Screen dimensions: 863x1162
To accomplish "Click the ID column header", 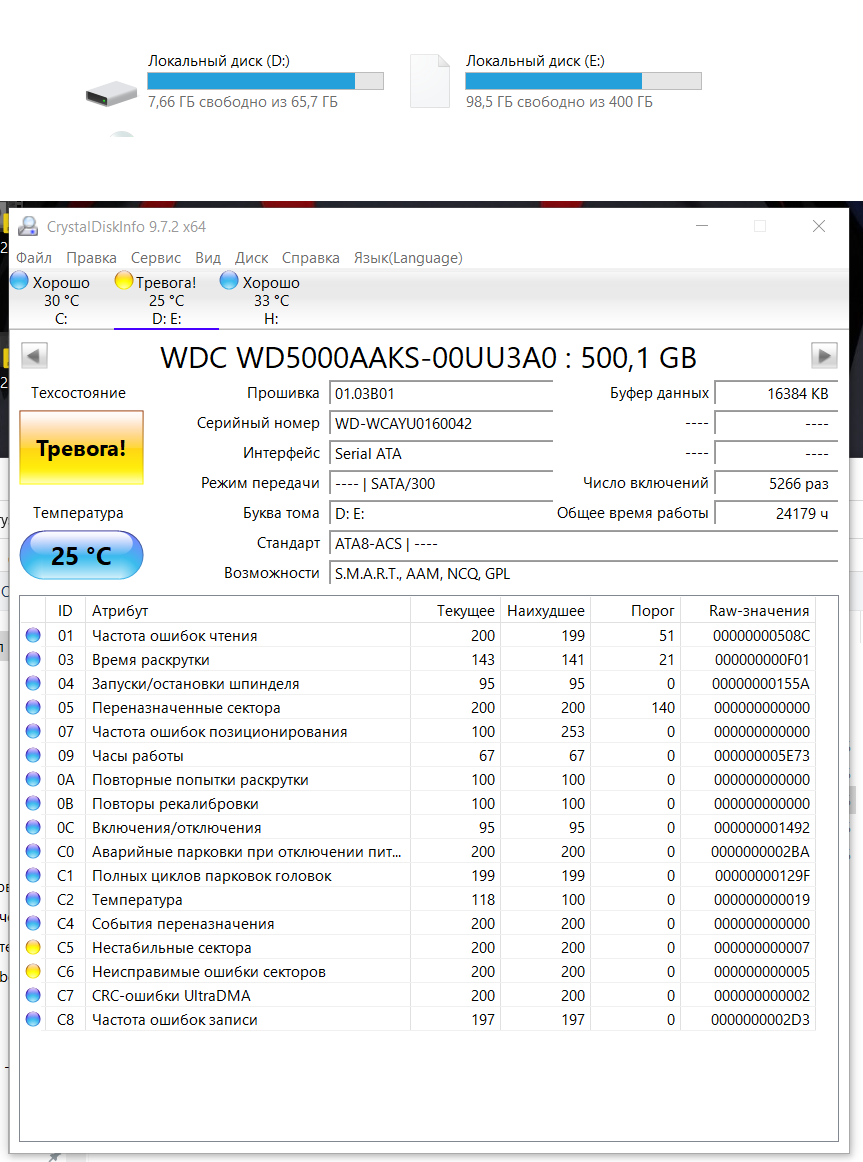I will pyautogui.click(x=65, y=611).
